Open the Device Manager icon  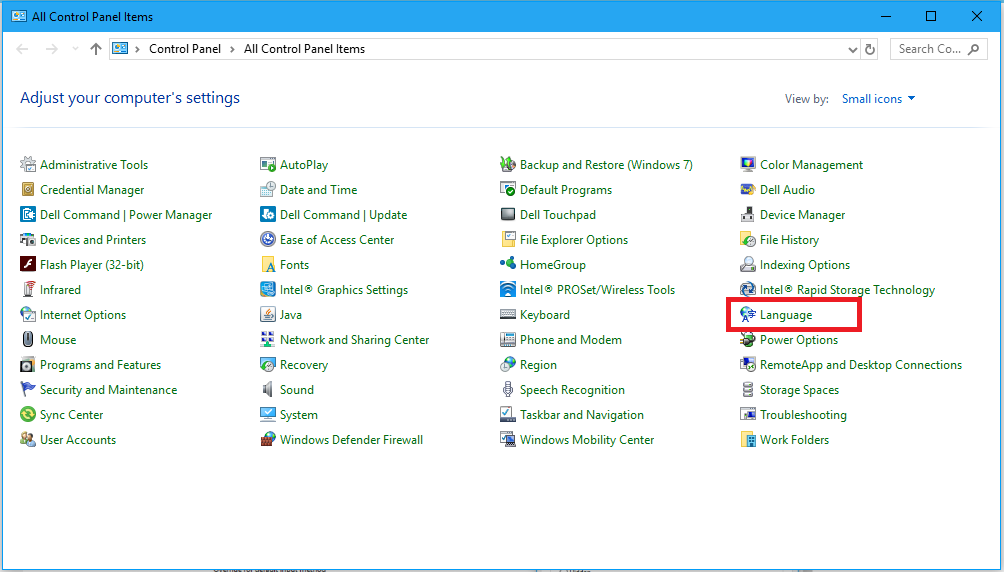pyautogui.click(x=748, y=215)
